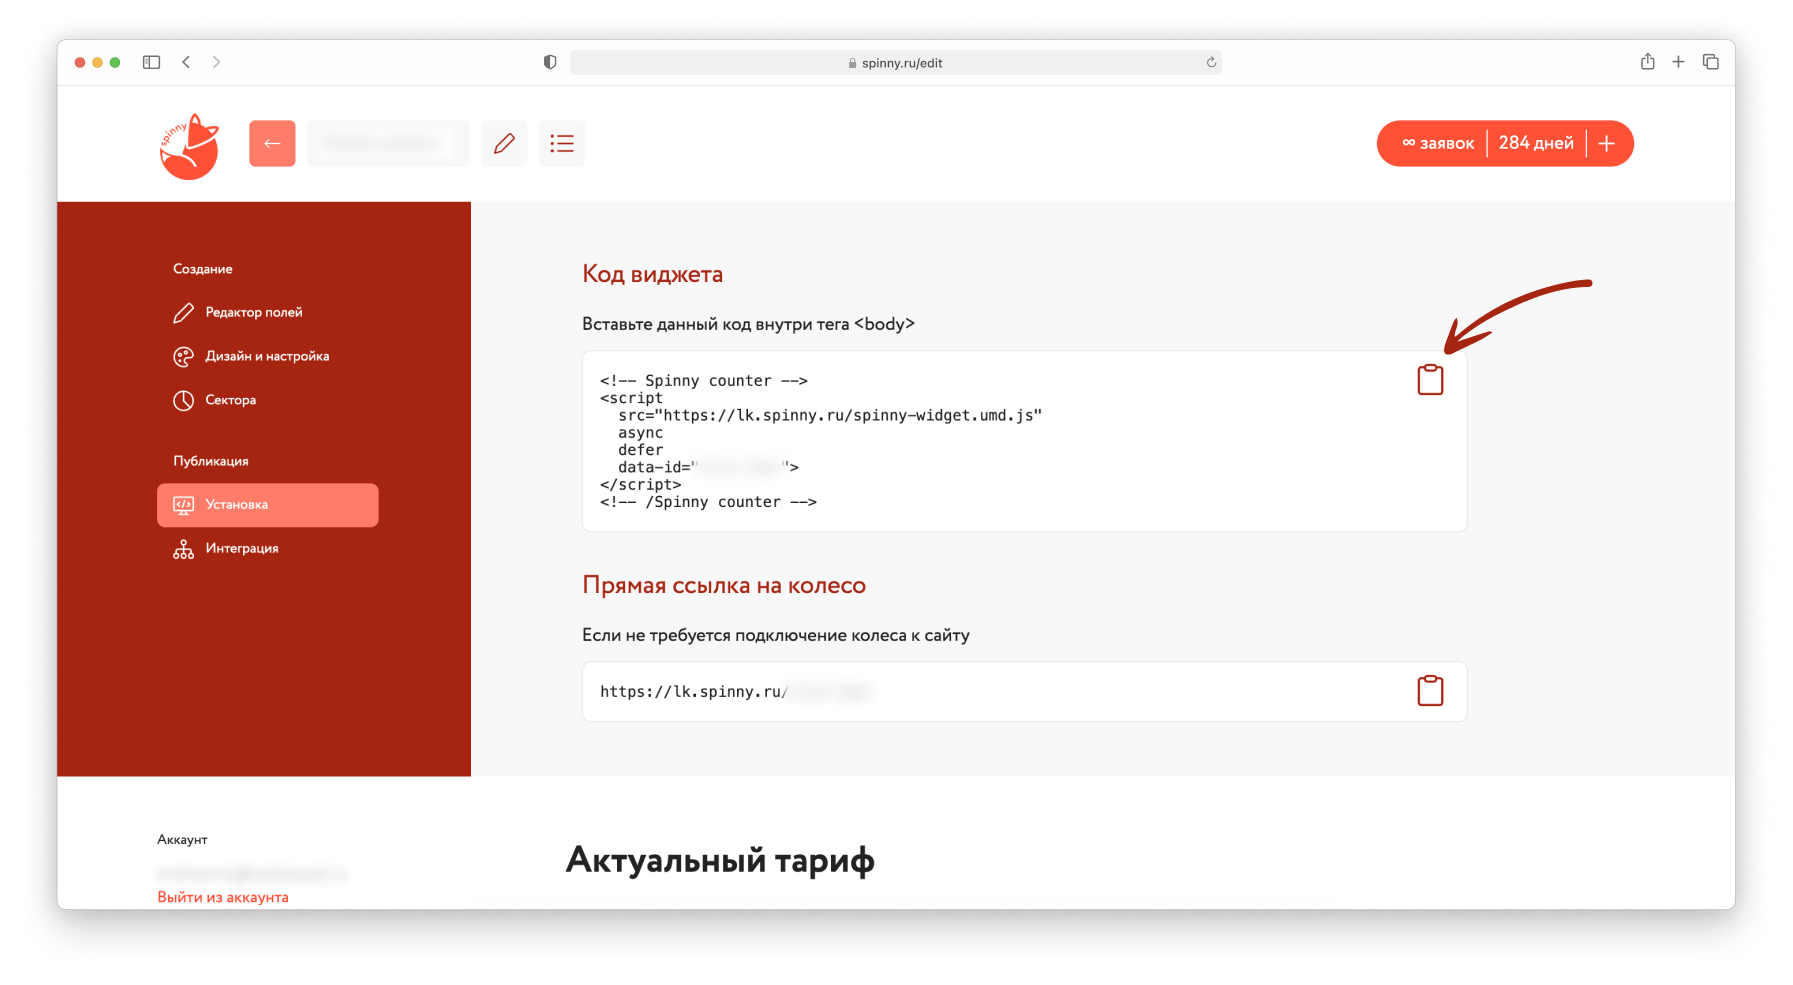The width and height of the screenshot is (1793, 985).
Task: Click the Создание sidebar section label
Action: (203, 269)
